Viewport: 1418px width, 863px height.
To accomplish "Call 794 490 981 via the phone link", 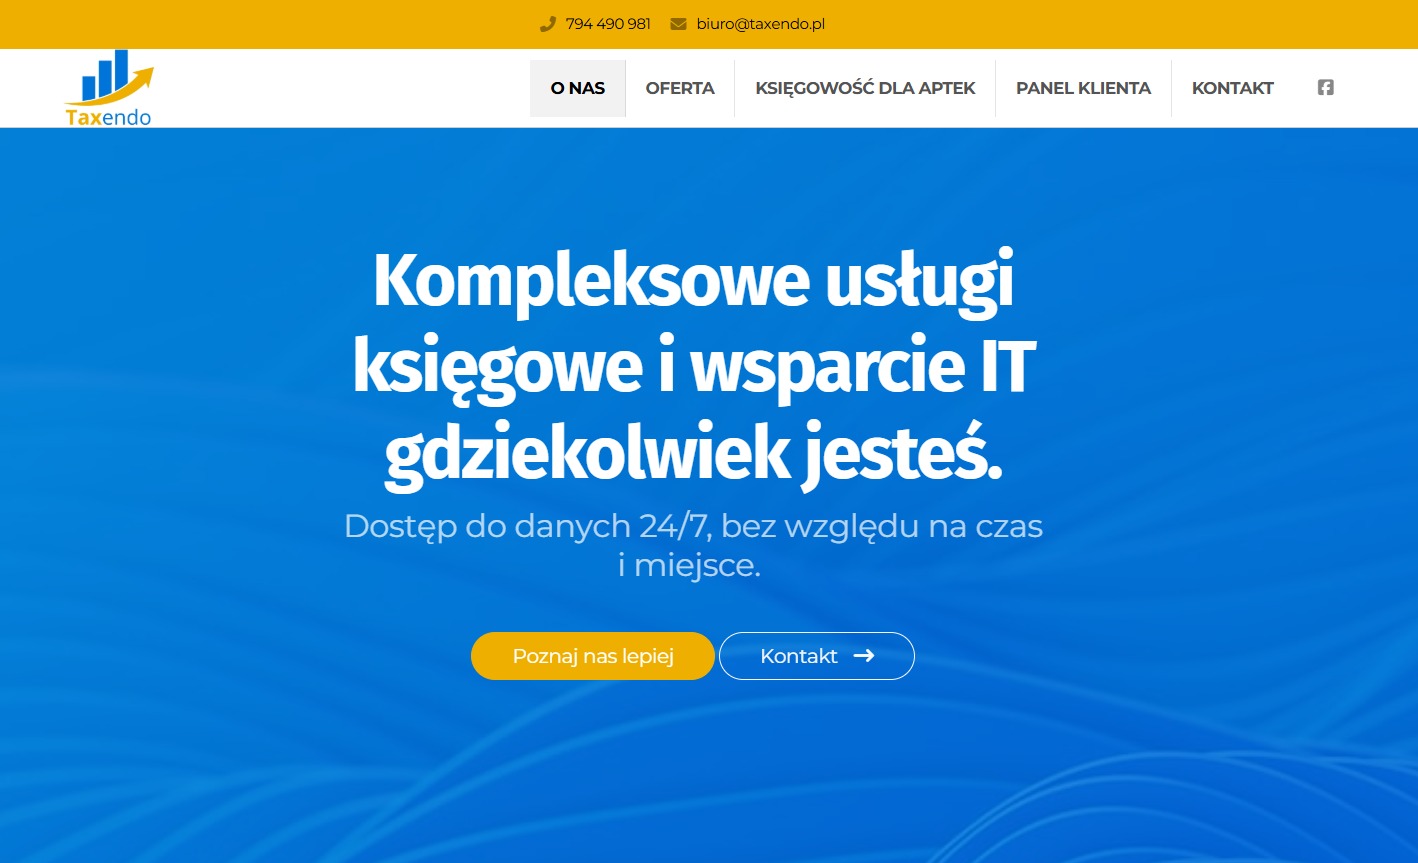I will (607, 23).
